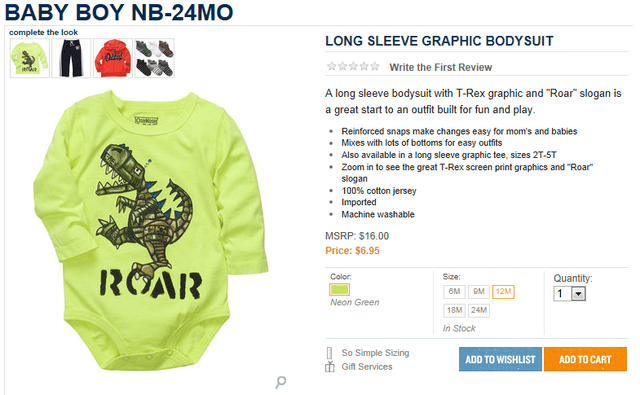Image resolution: width=640 pixels, height=395 pixels.
Task: Select the navy pants thumbnail
Action: tap(71, 58)
